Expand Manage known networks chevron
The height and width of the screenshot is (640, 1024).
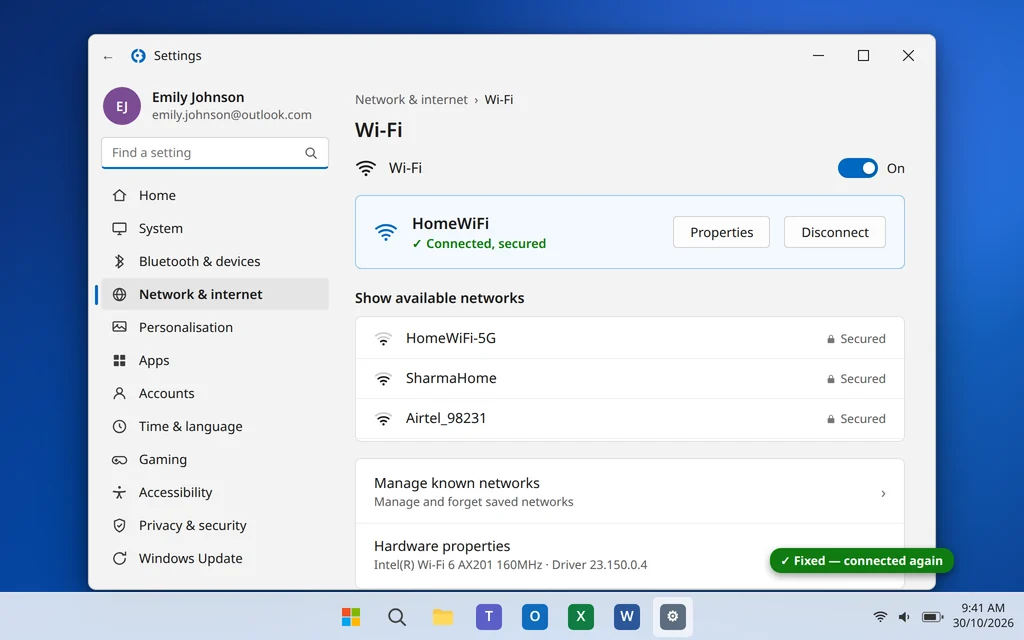click(883, 494)
